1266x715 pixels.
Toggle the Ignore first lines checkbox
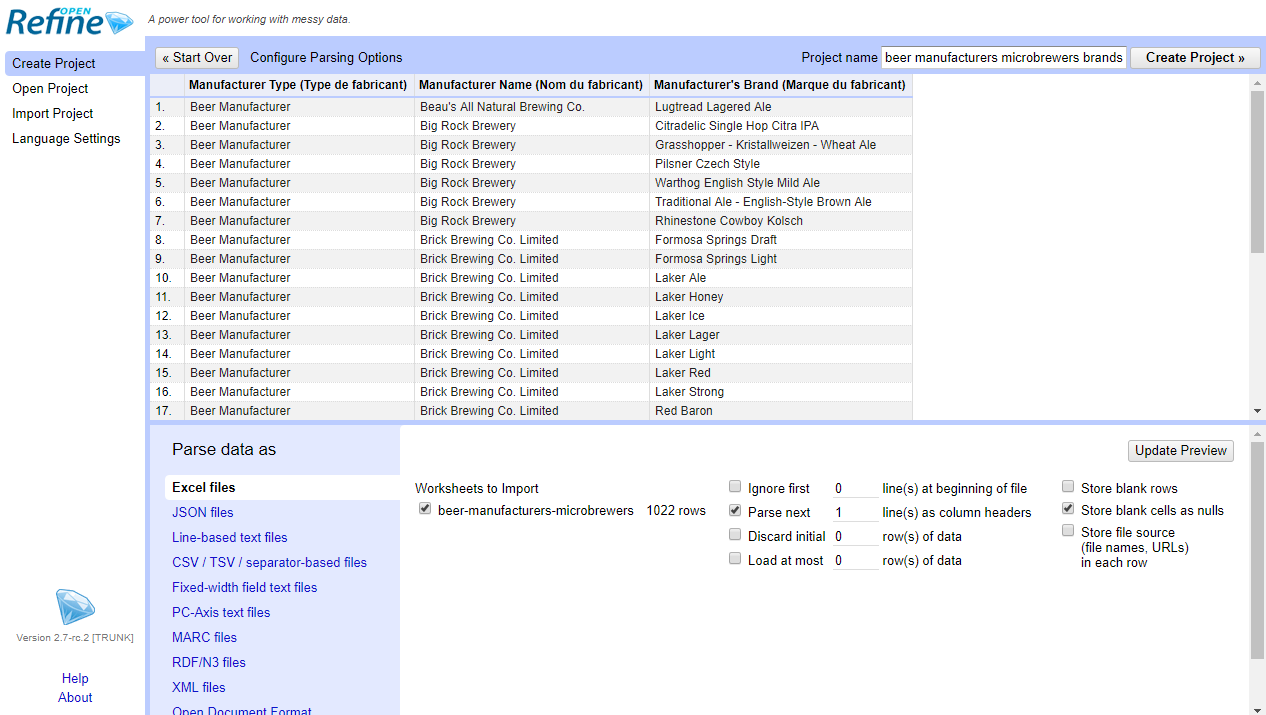735,487
